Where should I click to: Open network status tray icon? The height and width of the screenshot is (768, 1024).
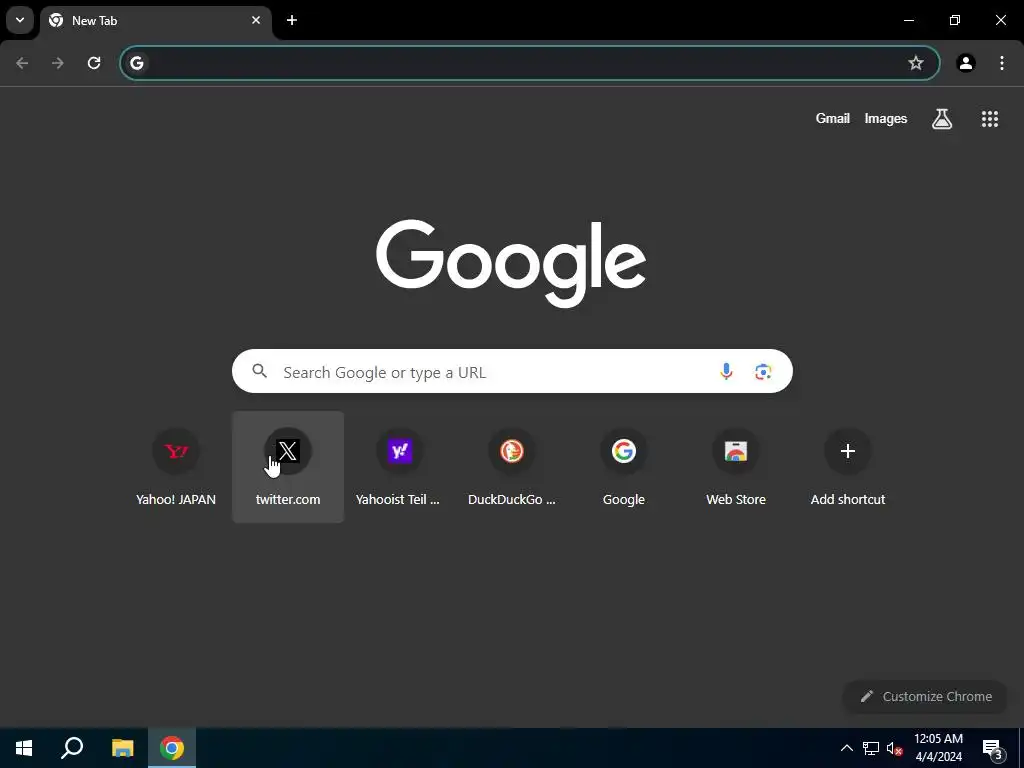[871, 748]
